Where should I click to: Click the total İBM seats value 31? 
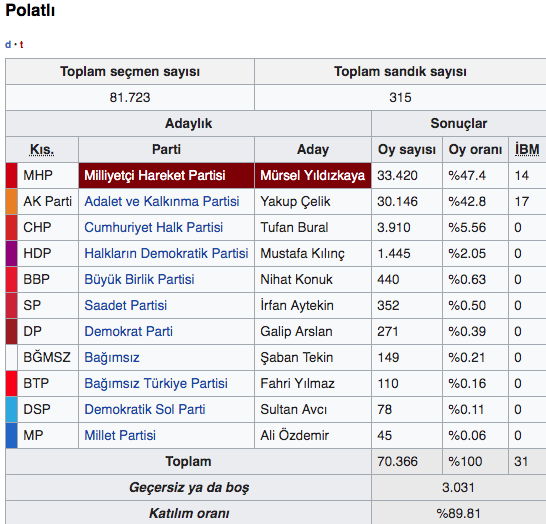coord(521,462)
